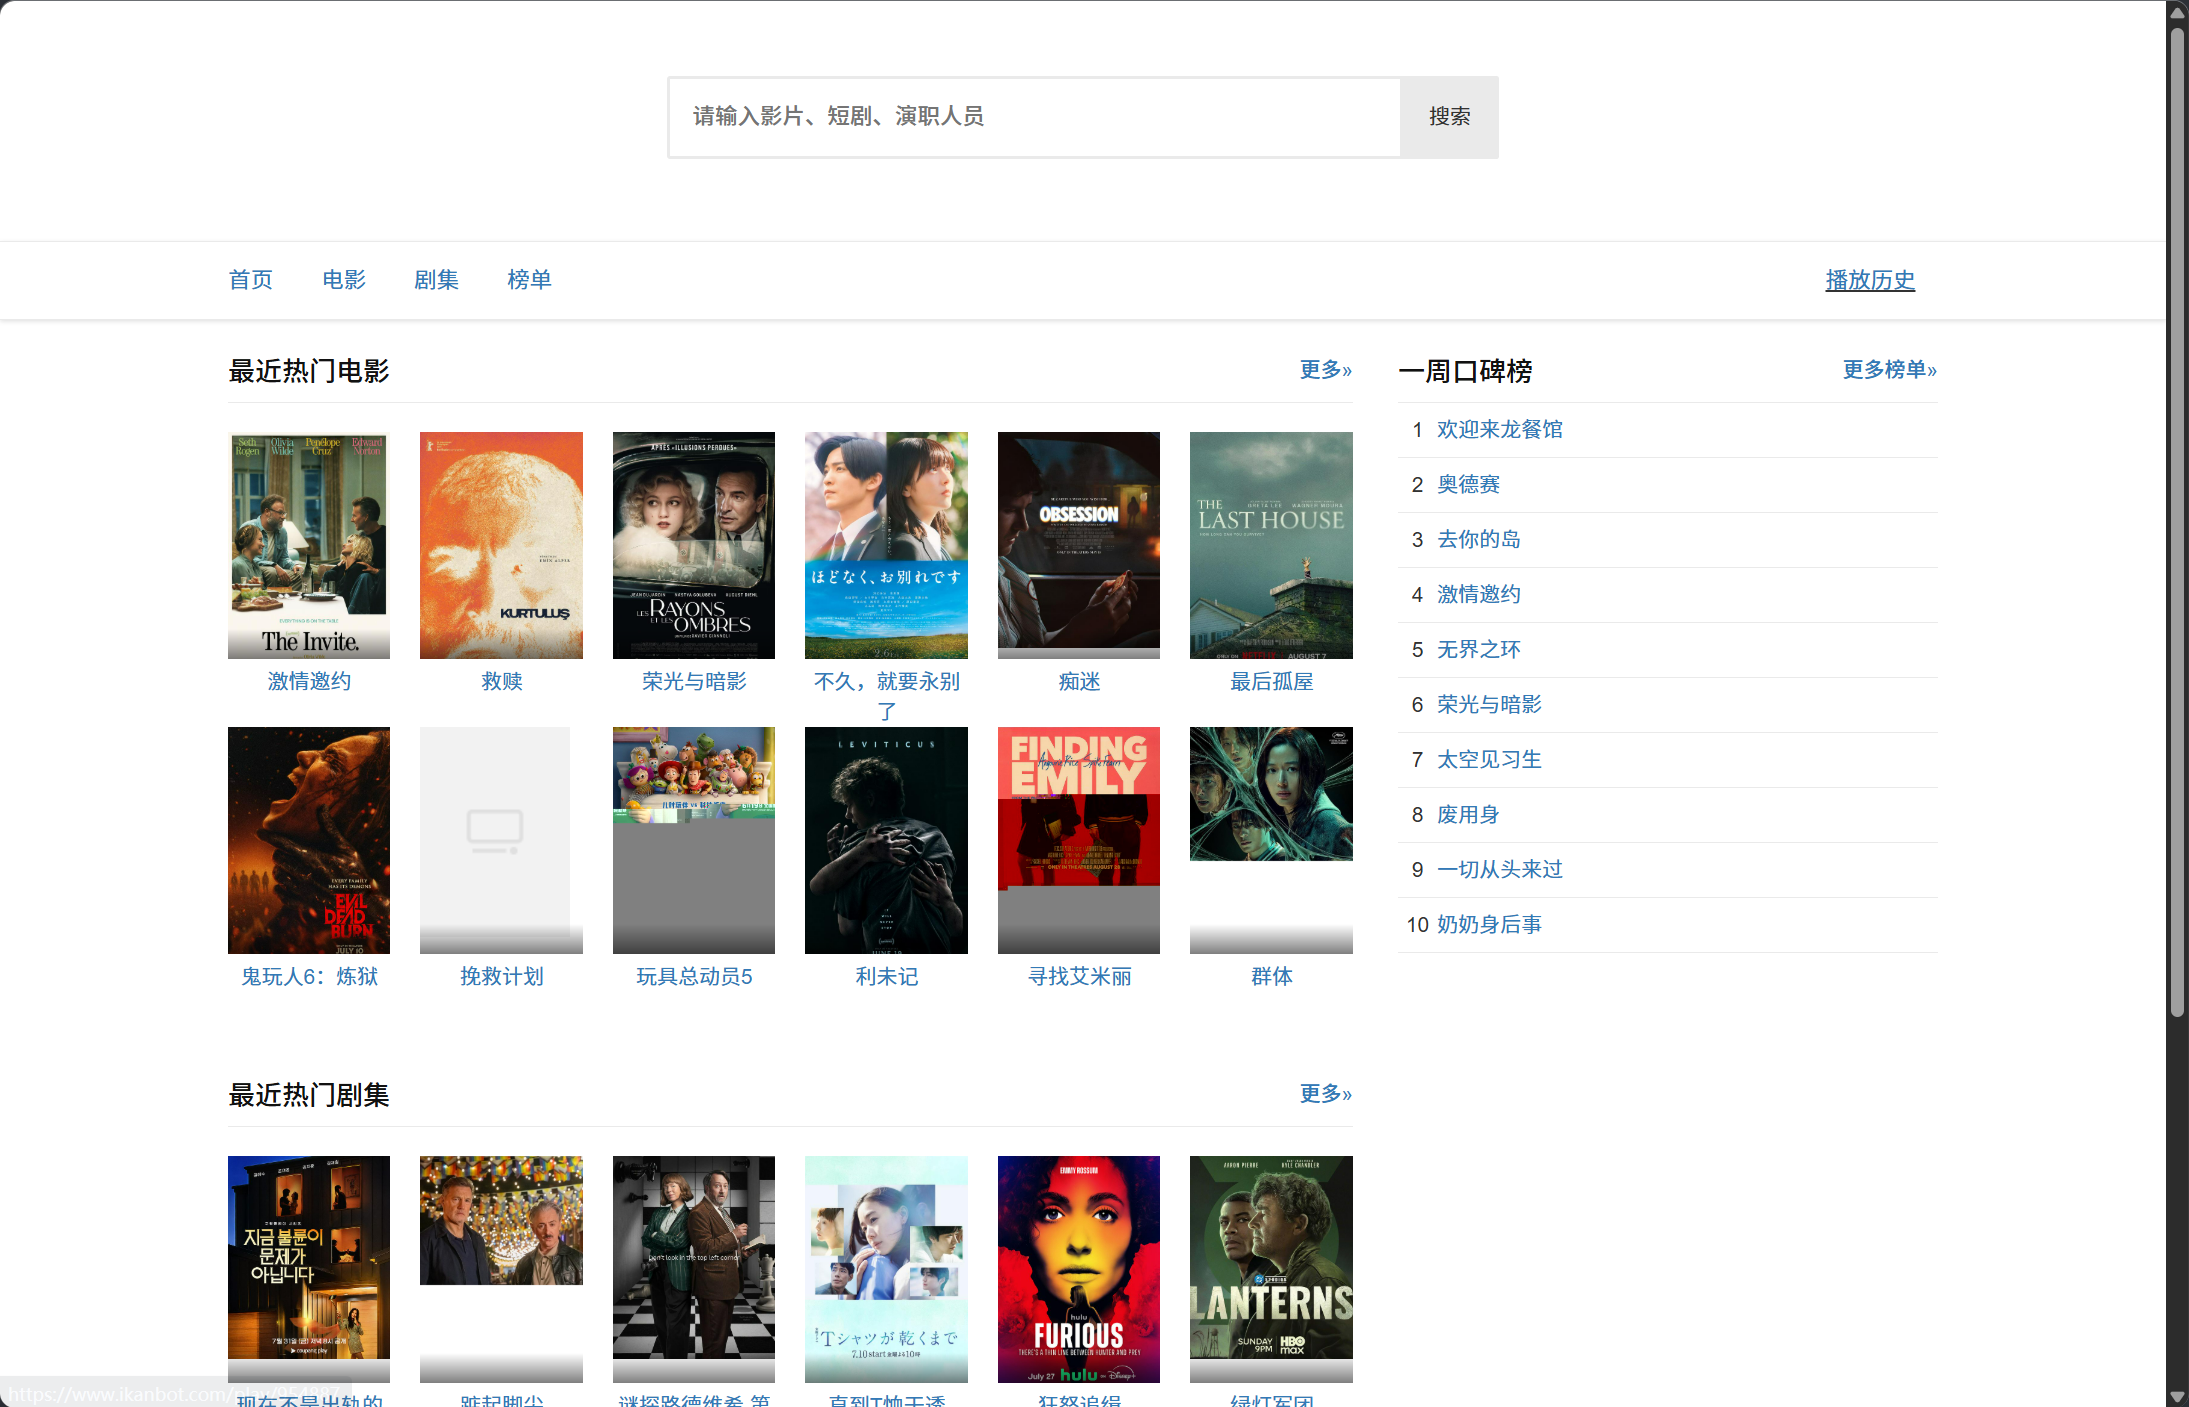Open the 电影 nav tab

[x=344, y=280]
